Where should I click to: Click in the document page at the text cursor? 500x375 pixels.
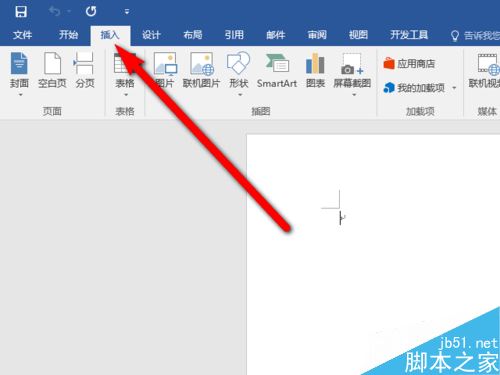[340, 218]
